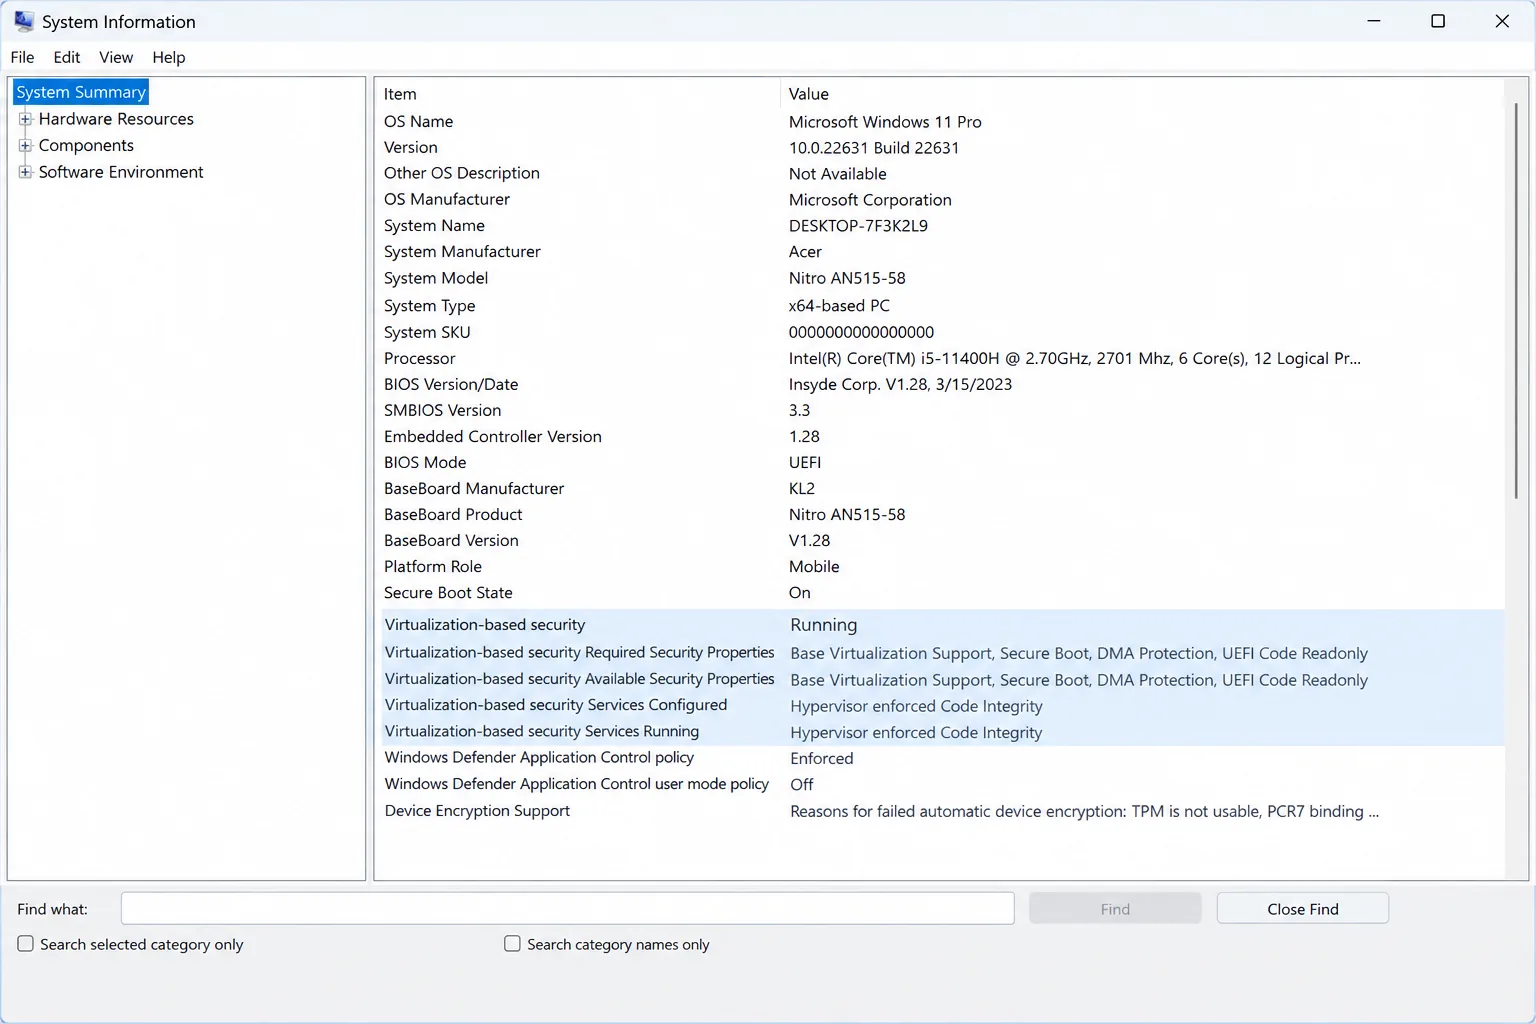1536x1024 pixels.
Task: Select the System Manufacturer row
Action: (942, 252)
